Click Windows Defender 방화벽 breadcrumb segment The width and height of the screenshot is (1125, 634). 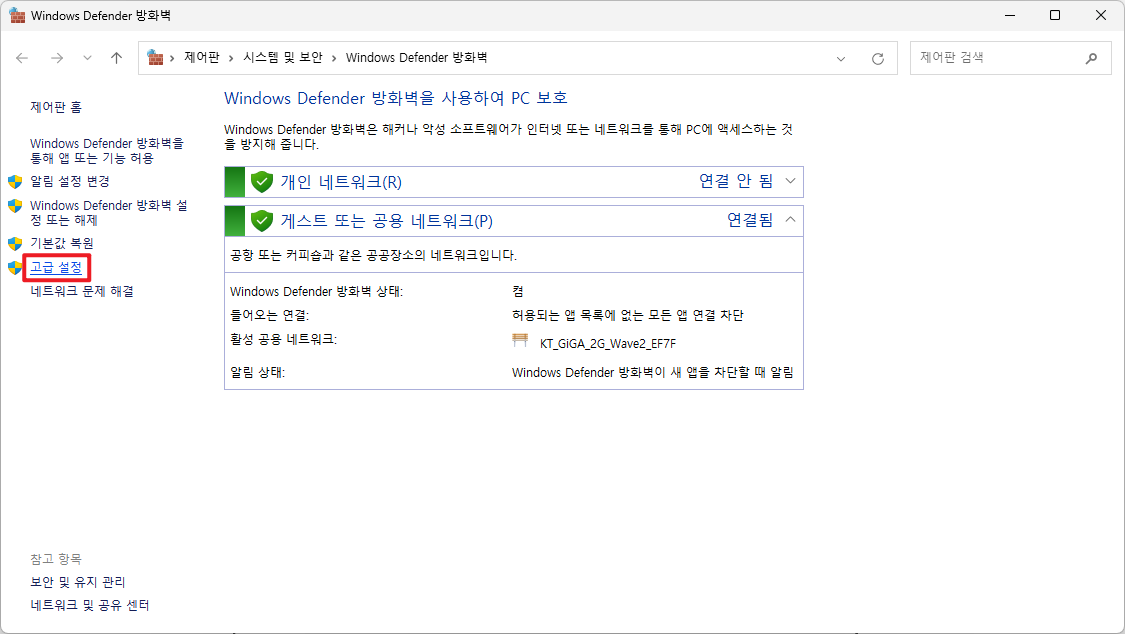416,57
